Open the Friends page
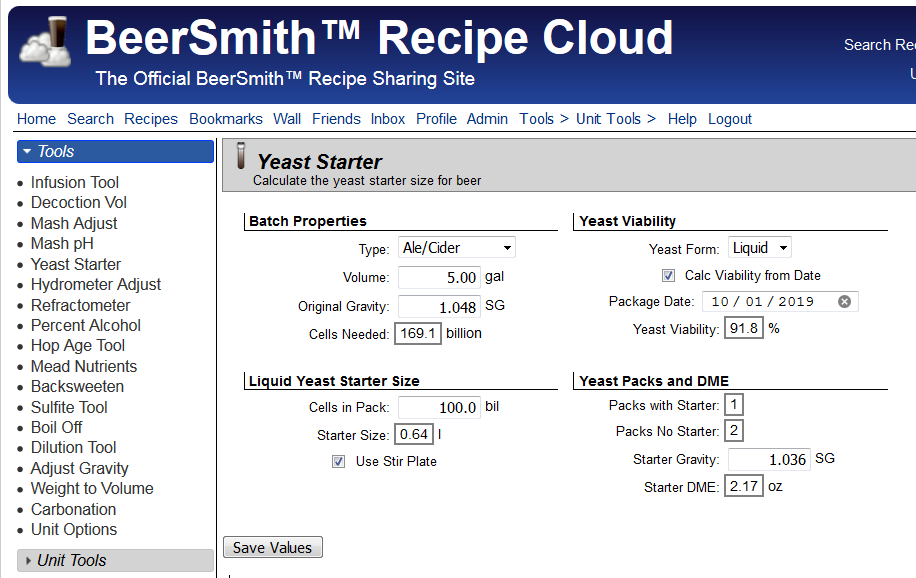 click(x=336, y=119)
